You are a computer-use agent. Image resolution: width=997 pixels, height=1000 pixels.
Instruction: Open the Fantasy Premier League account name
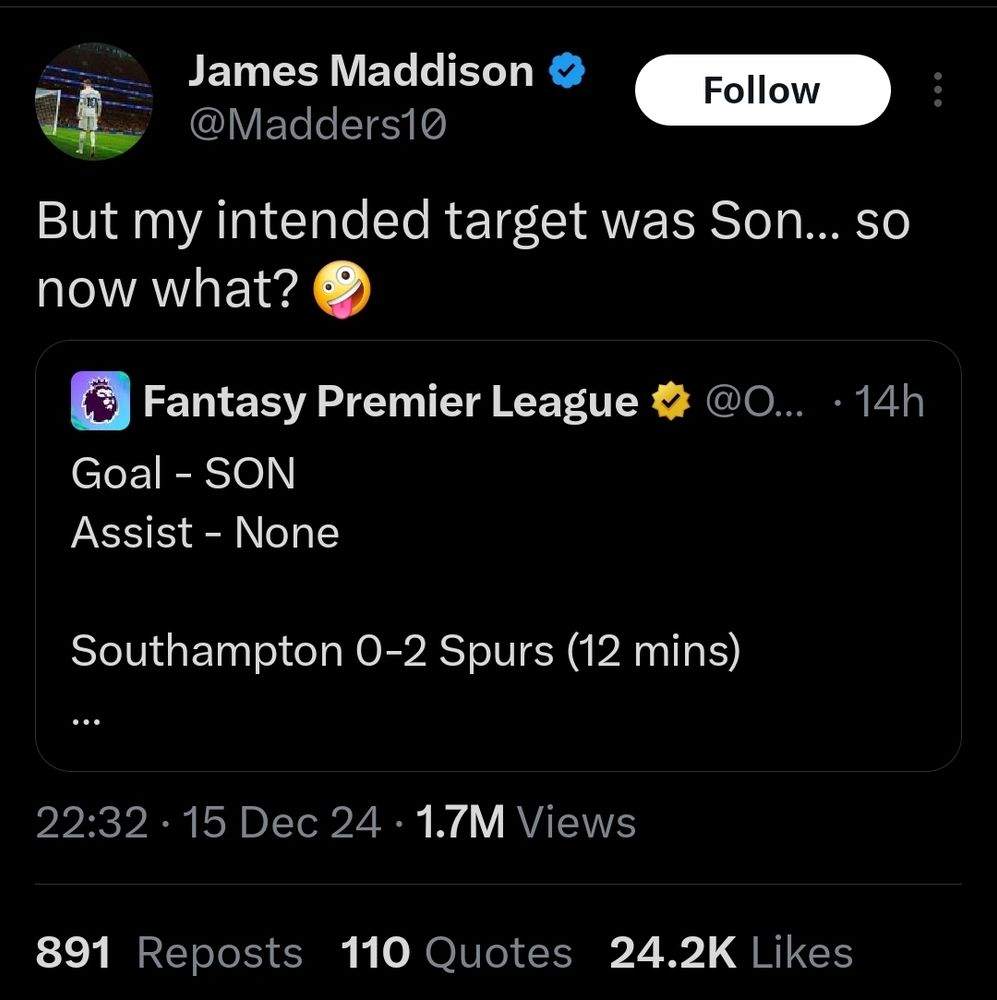point(390,402)
